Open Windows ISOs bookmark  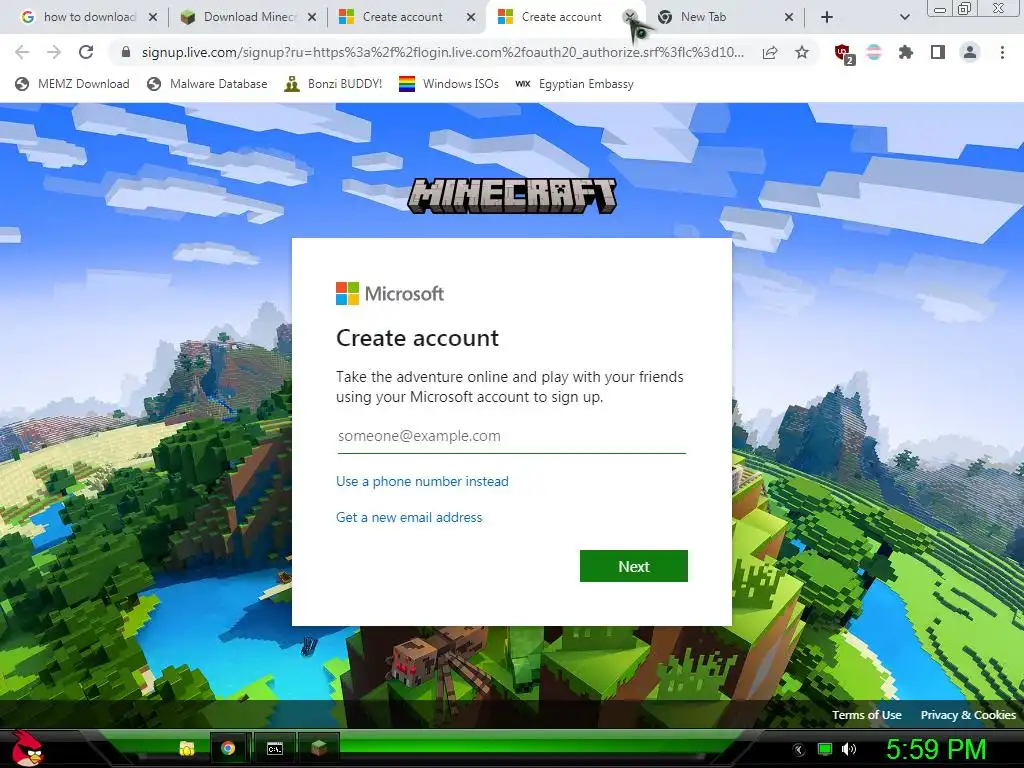[x=449, y=84]
